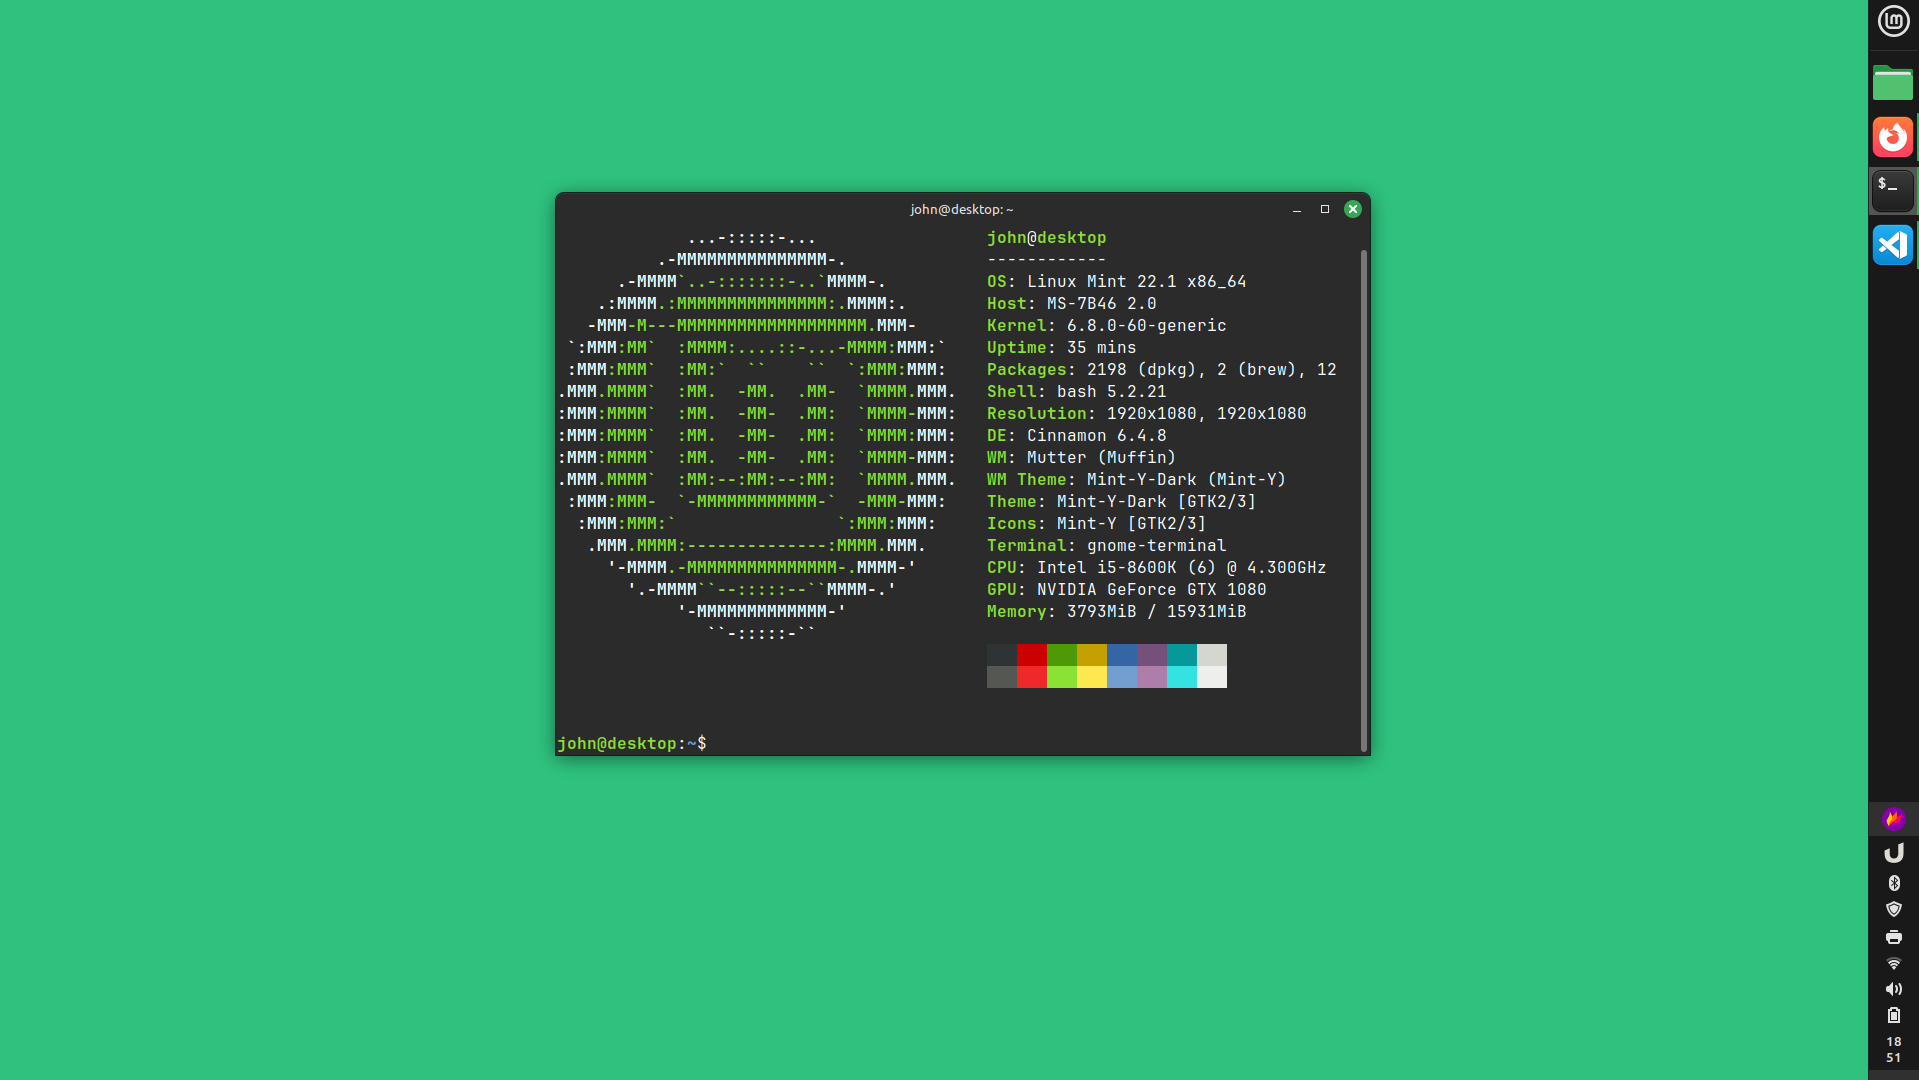This screenshot has height=1080, width=1919.
Task: Click the 'john@desktop:~$' command prompt
Action: (x=632, y=743)
